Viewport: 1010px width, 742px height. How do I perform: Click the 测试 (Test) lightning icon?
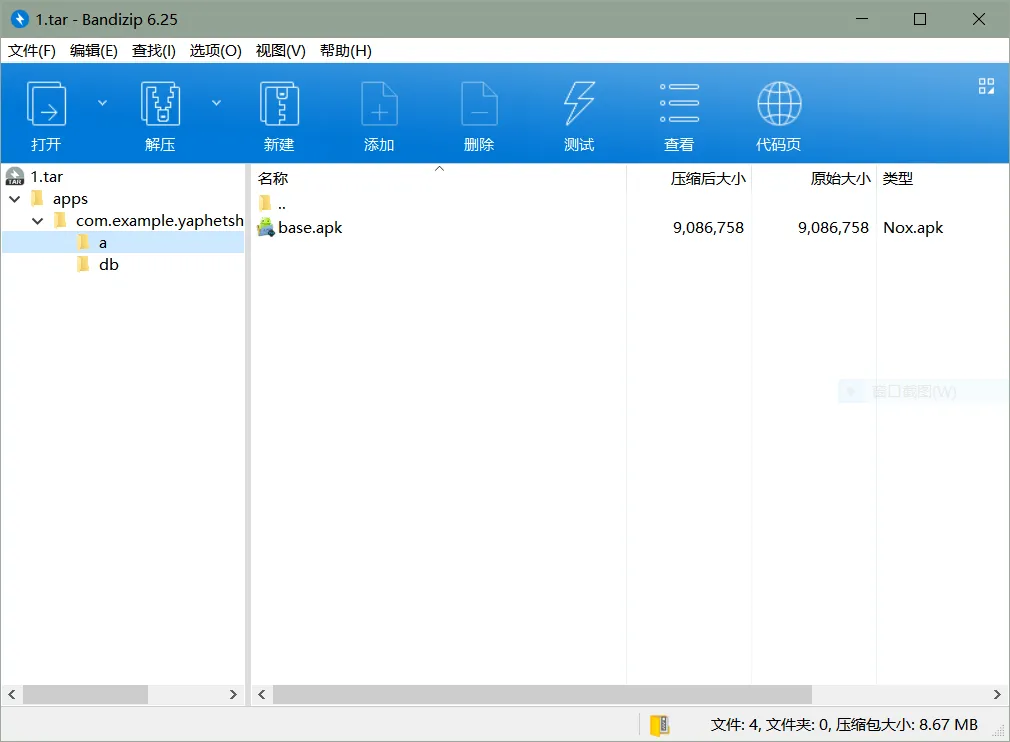(x=579, y=103)
